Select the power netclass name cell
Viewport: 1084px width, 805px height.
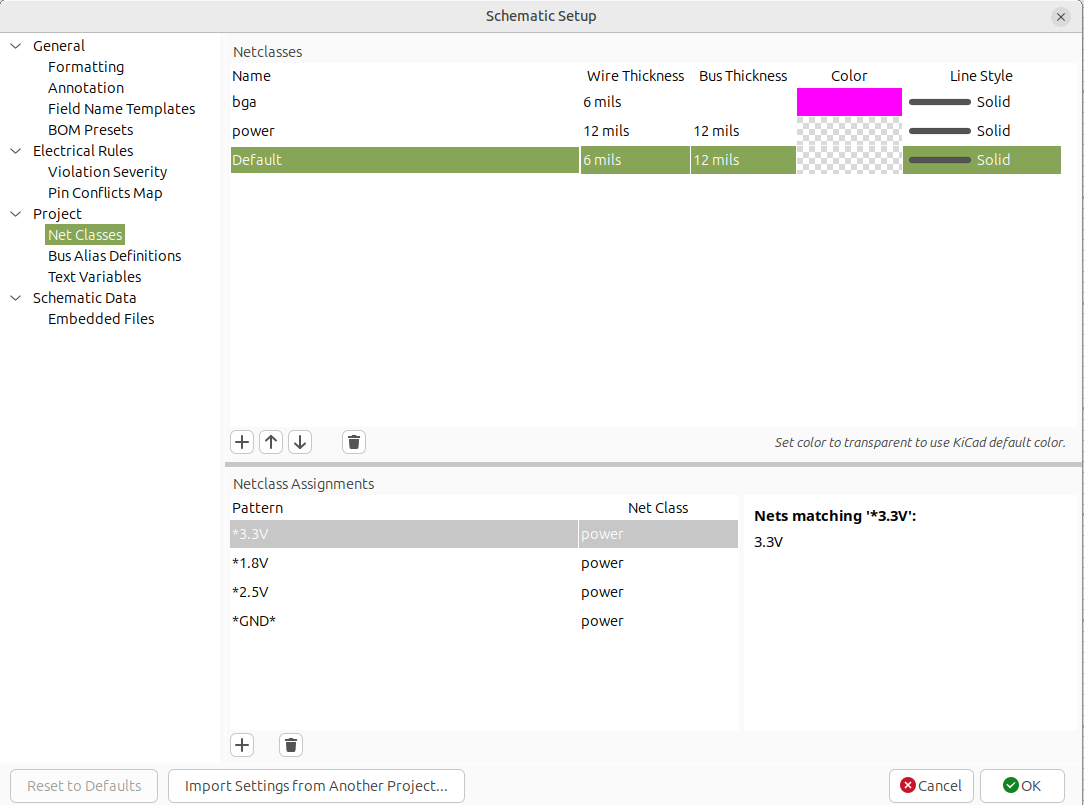404,131
